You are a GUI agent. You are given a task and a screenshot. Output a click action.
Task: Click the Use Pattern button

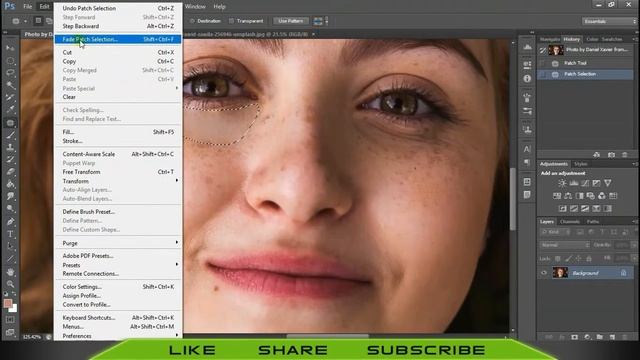pyautogui.click(x=291, y=21)
